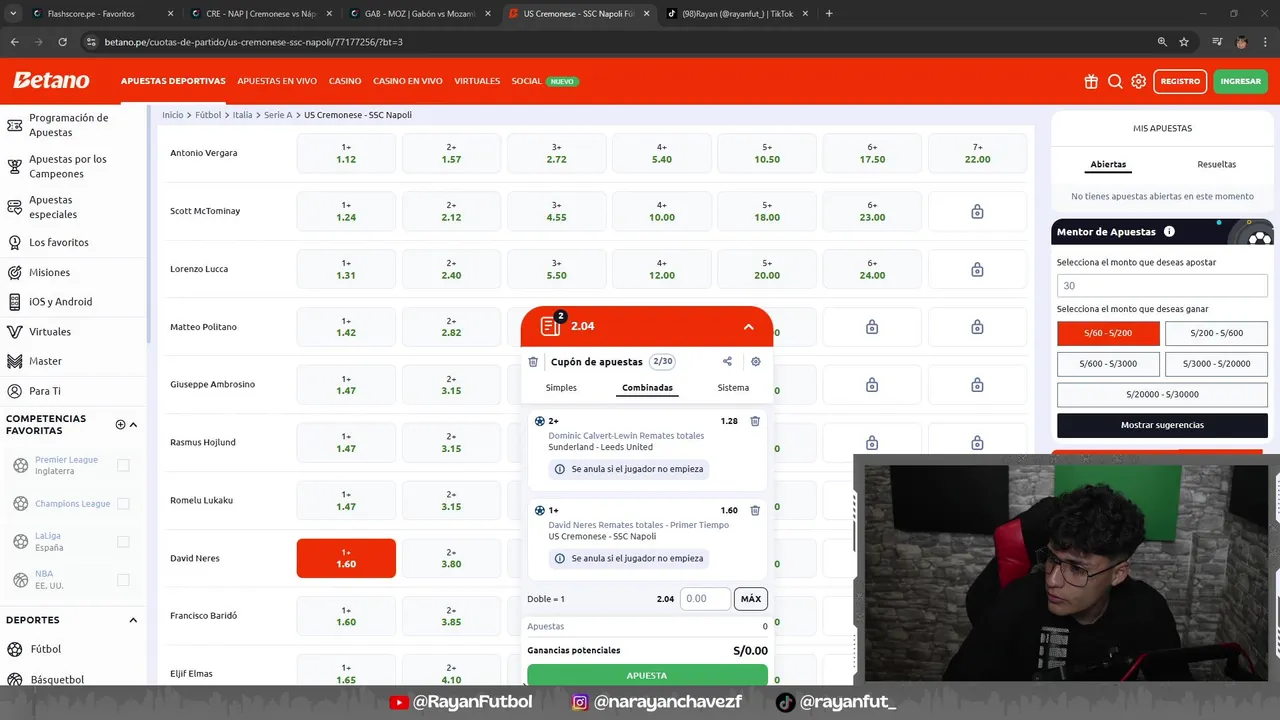Switch to the Combinadas coupon tab

point(647,387)
